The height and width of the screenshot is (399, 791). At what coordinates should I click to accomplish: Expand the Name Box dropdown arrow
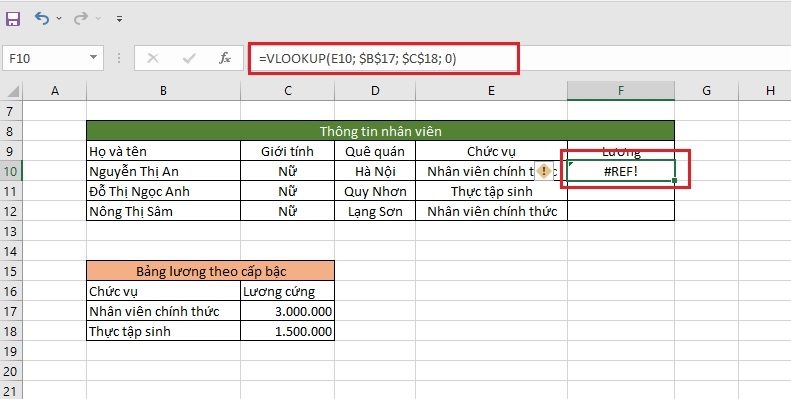[x=93, y=58]
